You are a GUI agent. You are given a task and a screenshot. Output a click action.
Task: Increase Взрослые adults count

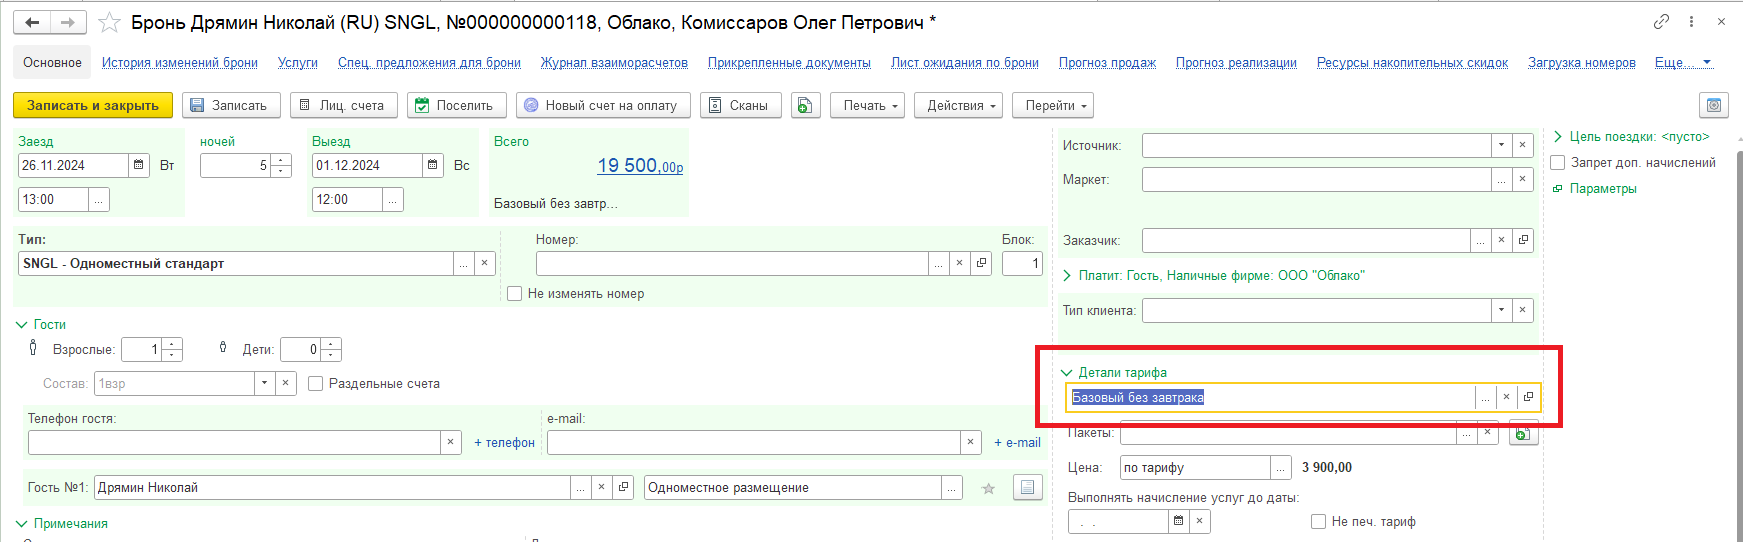pyautogui.click(x=172, y=344)
